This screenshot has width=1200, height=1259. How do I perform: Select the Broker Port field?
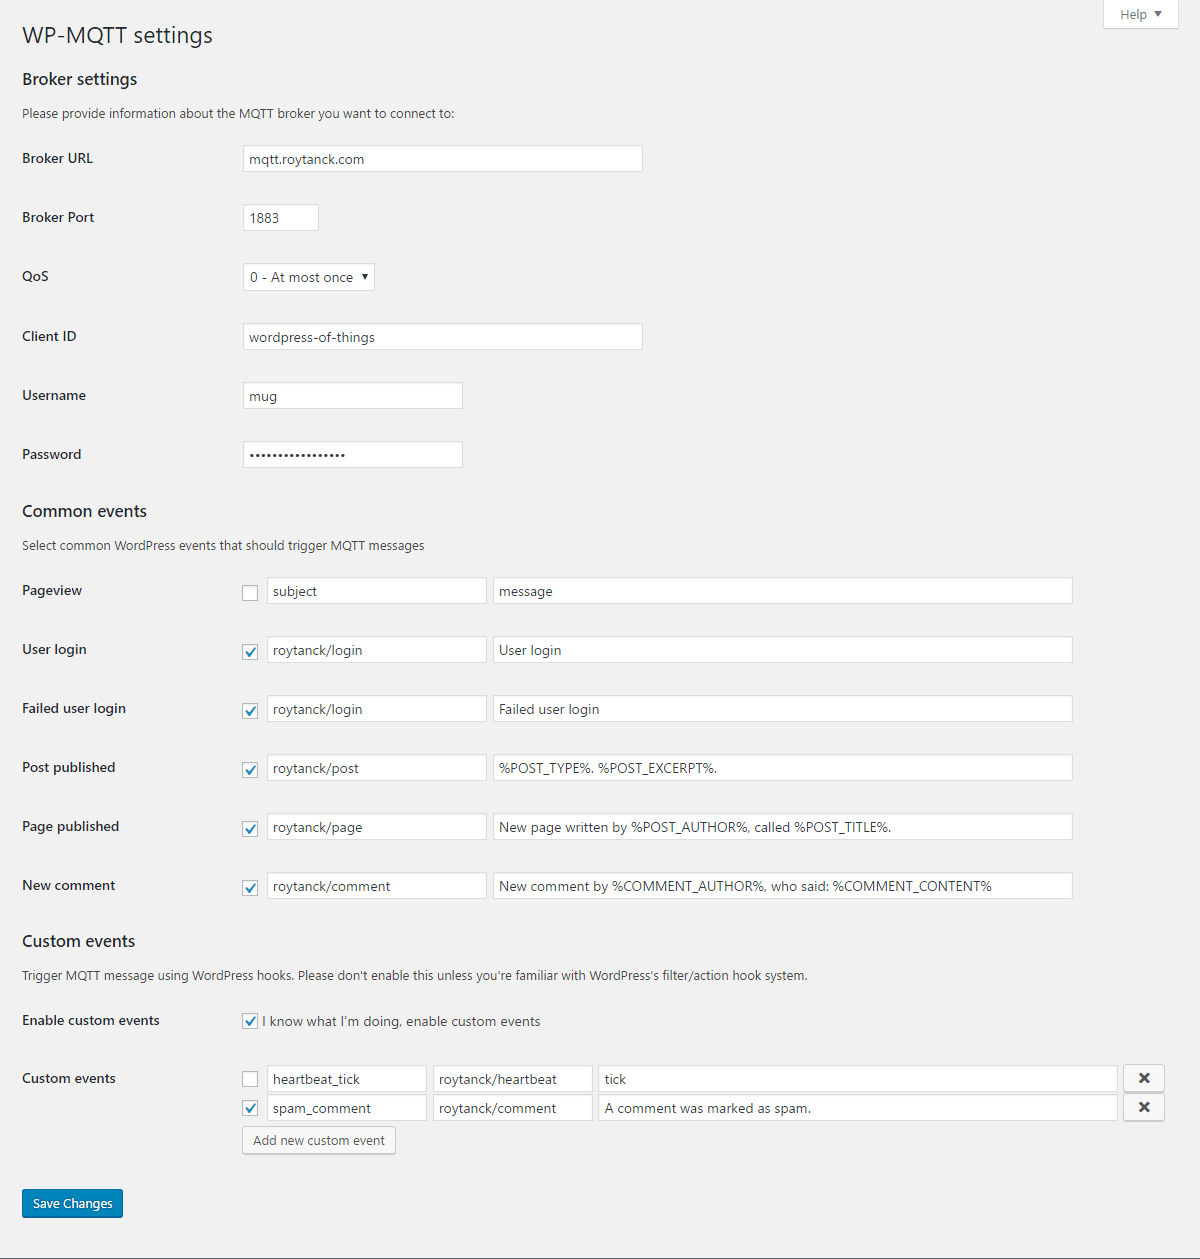281,218
